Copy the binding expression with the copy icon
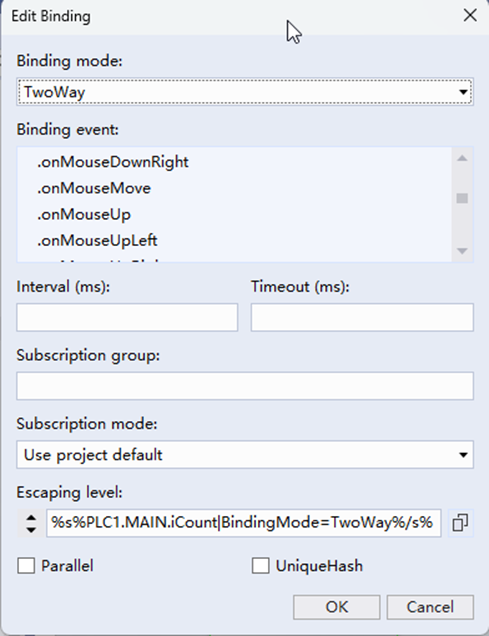 point(460,522)
